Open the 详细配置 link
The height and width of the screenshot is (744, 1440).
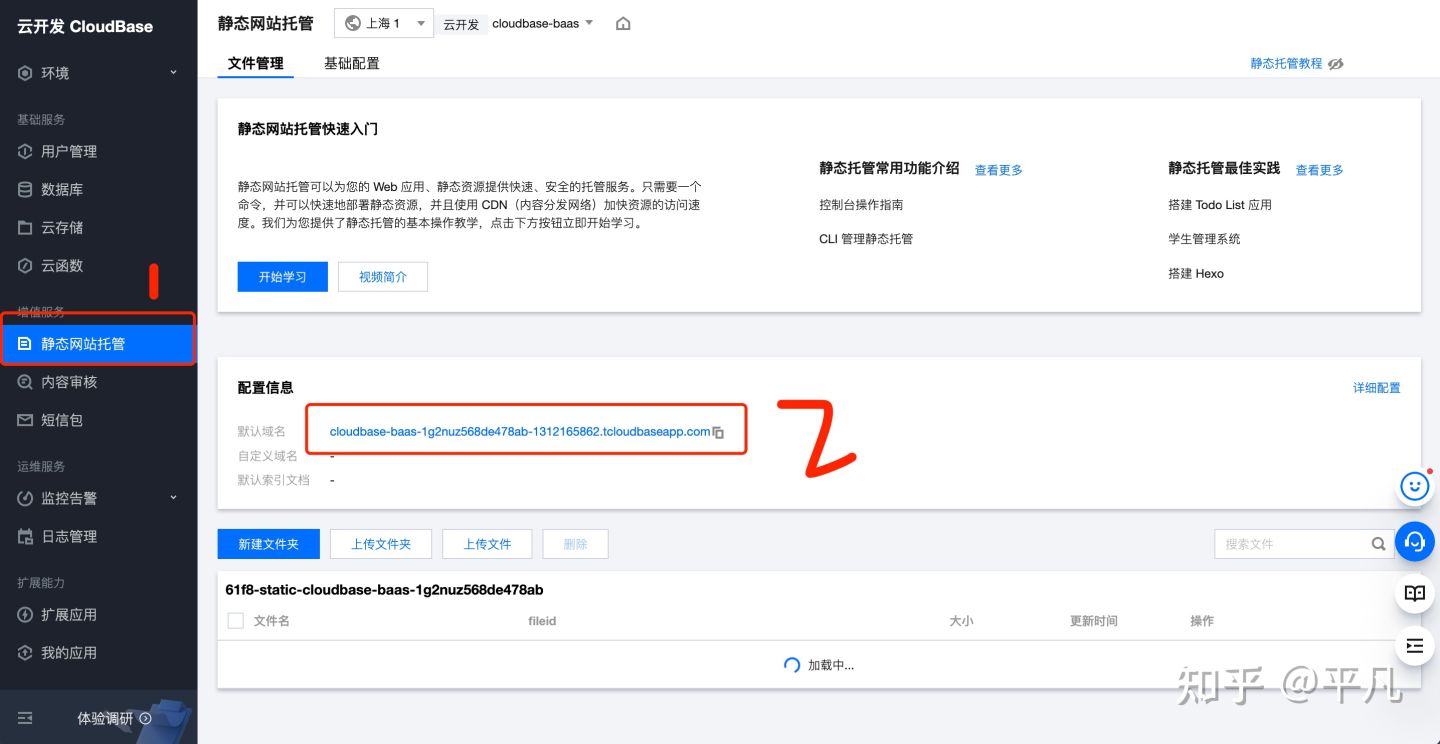pos(1377,387)
